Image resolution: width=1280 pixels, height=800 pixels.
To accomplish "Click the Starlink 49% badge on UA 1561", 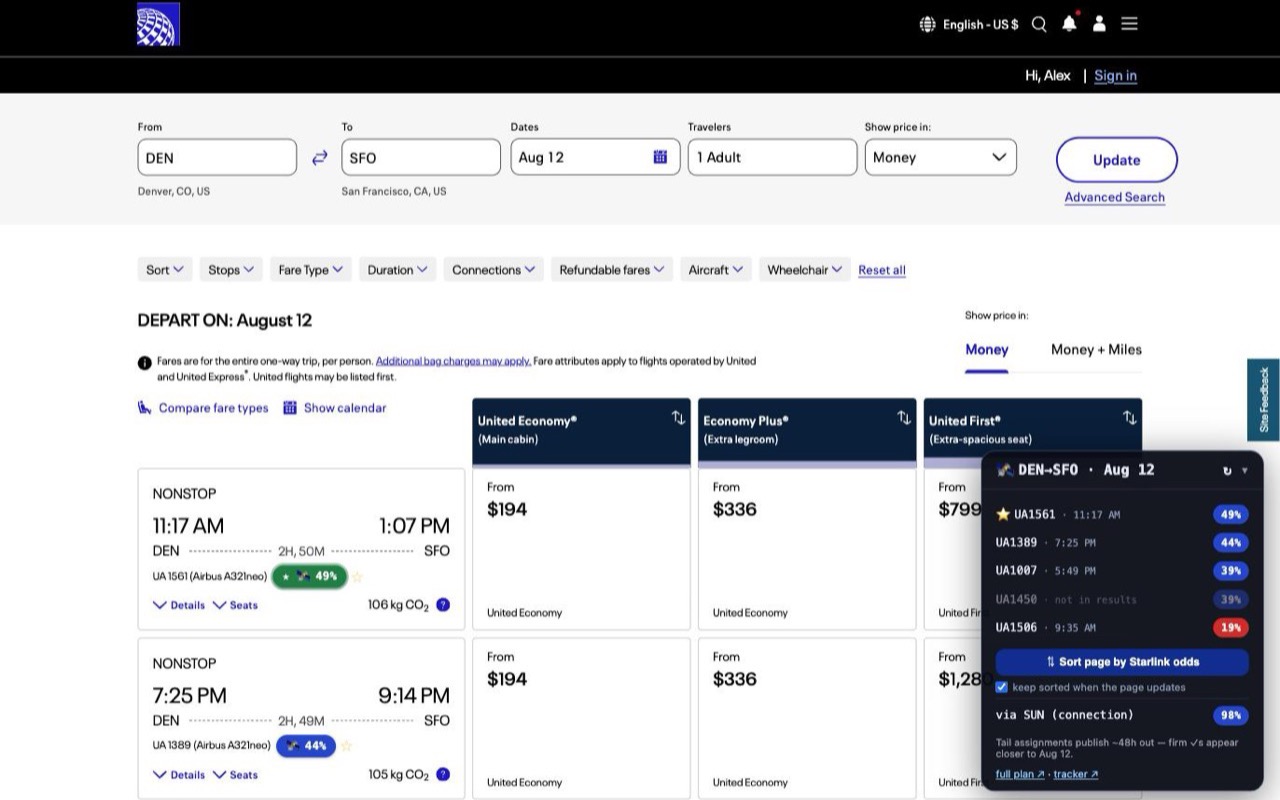I will pyautogui.click(x=310, y=576).
